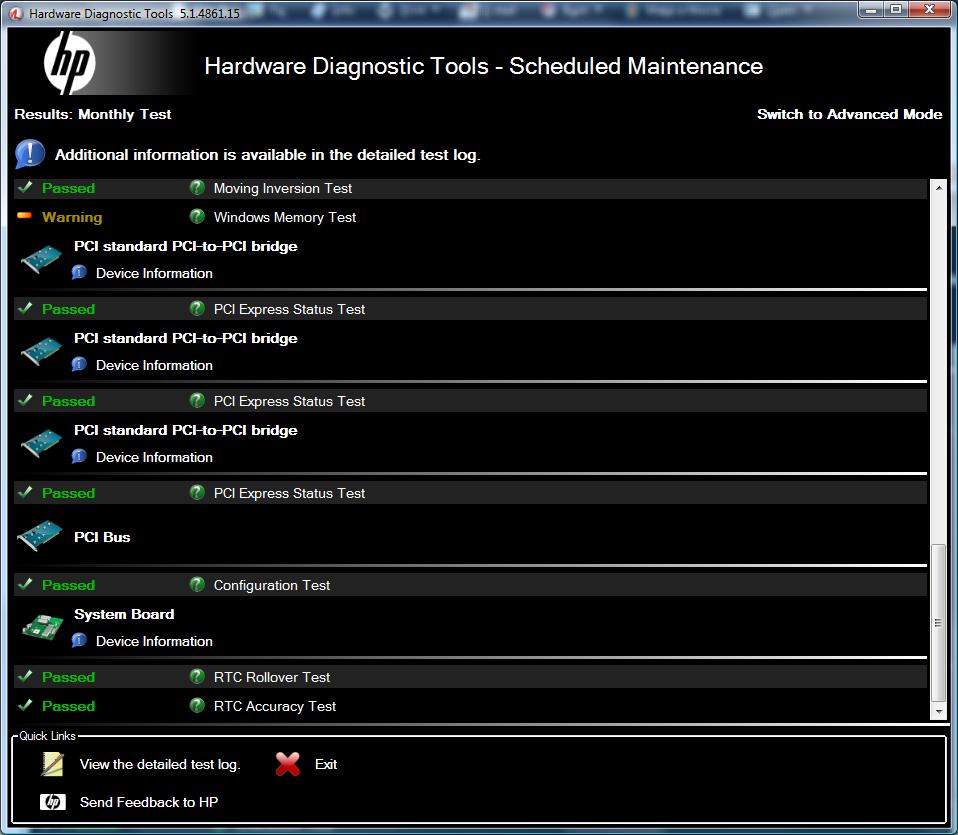This screenshot has width=958, height=835.
Task: Click Send Feedback to HP
Action: pyautogui.click(x=148, y=802)
